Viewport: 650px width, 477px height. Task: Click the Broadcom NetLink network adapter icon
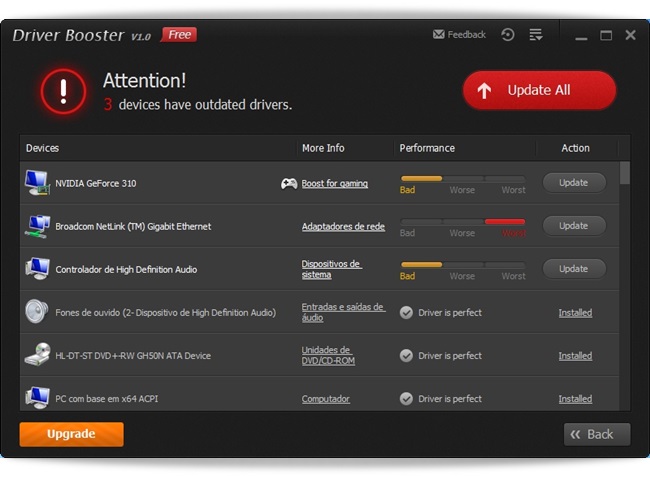37,226
